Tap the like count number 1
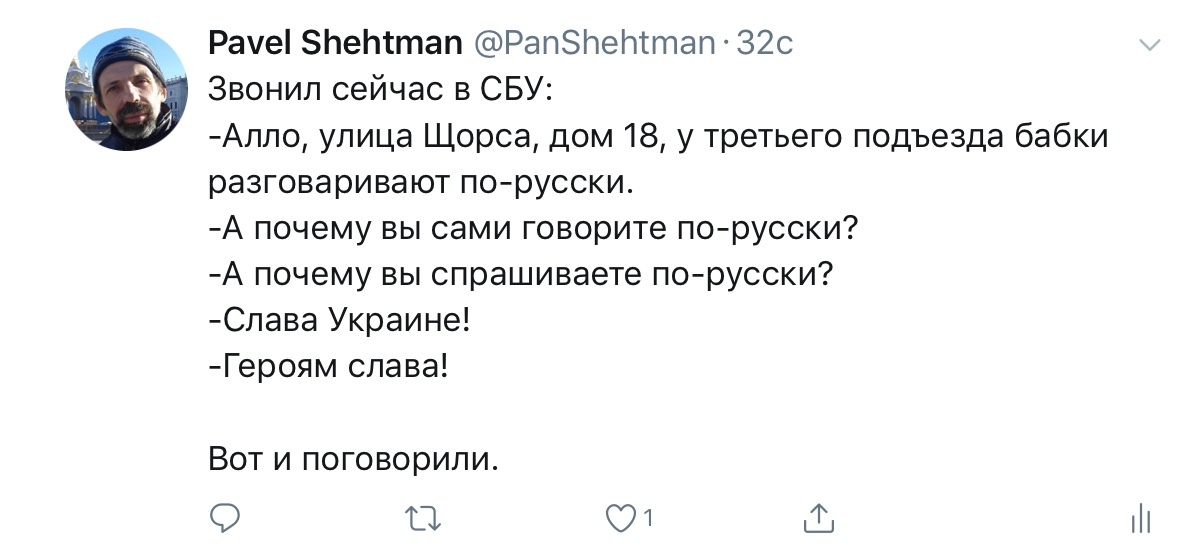The image size is (1187, 555). click(648, 519)
